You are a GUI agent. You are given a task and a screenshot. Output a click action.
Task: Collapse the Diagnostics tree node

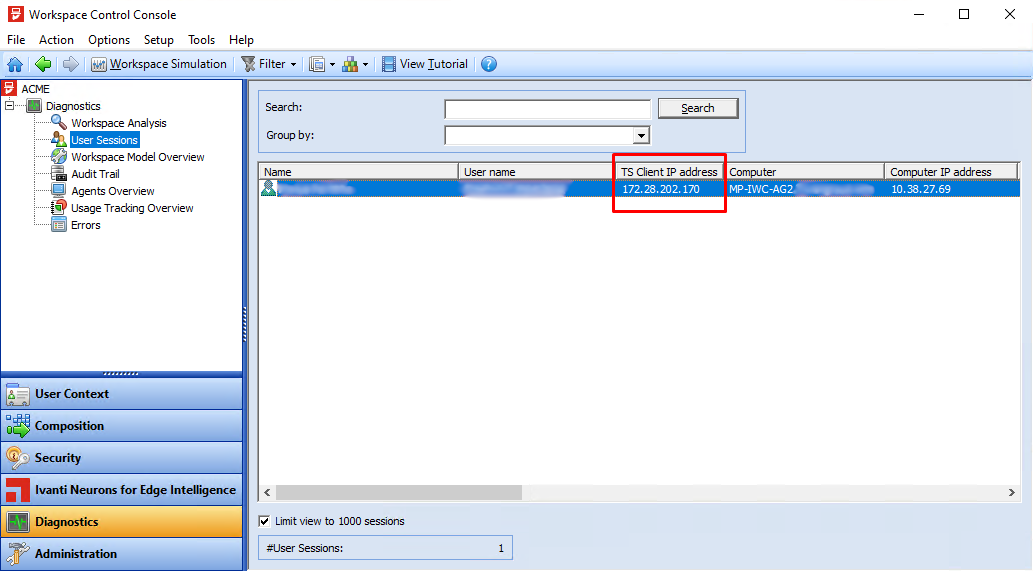pos(9,105)
